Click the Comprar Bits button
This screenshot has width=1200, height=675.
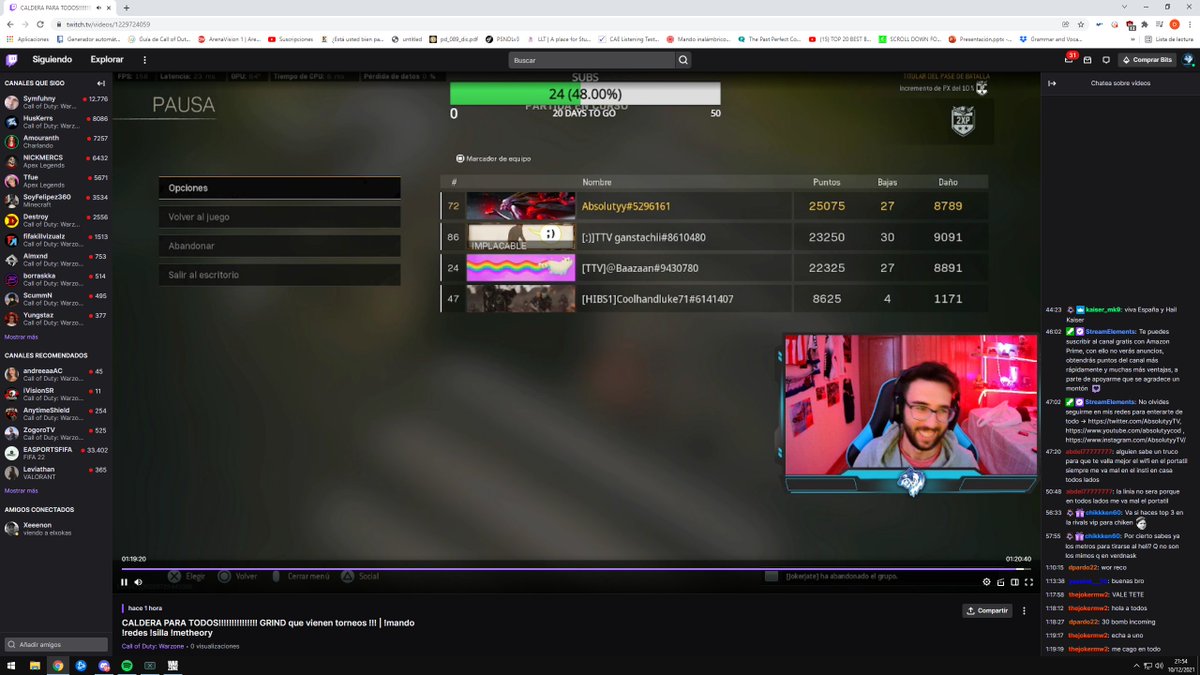1152,59
